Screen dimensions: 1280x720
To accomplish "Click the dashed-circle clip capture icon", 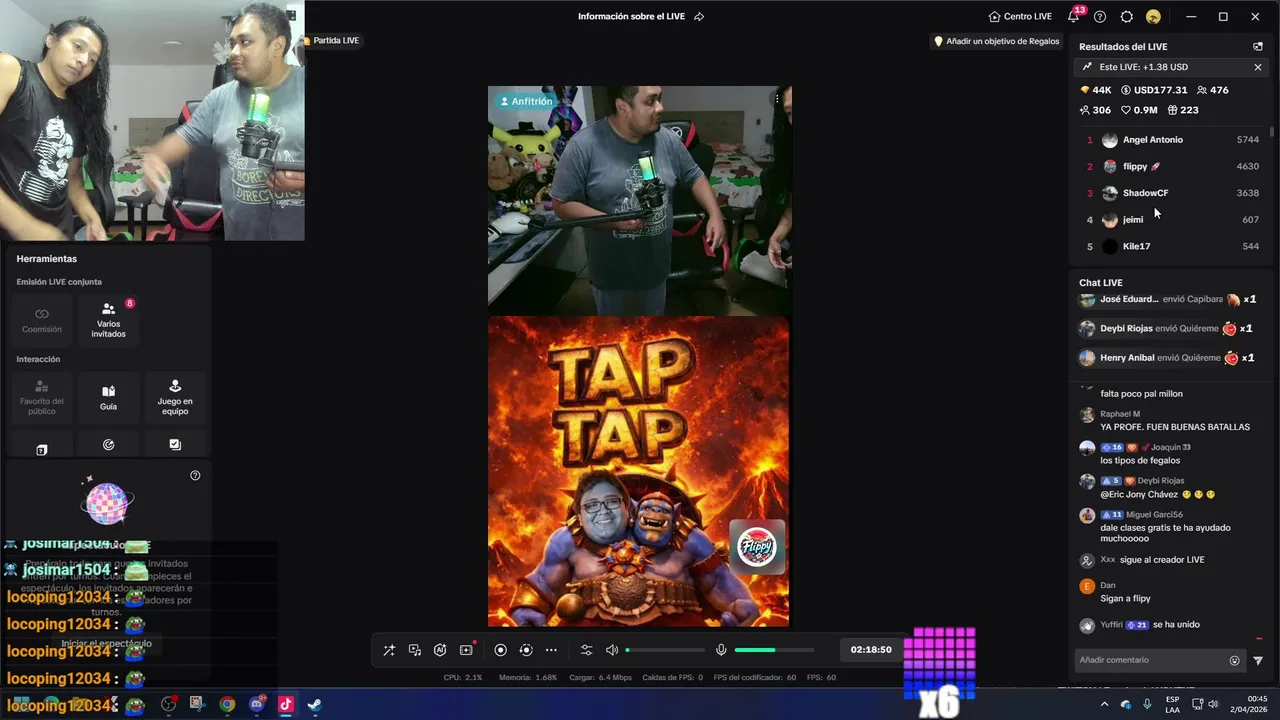I will (526, 650).
